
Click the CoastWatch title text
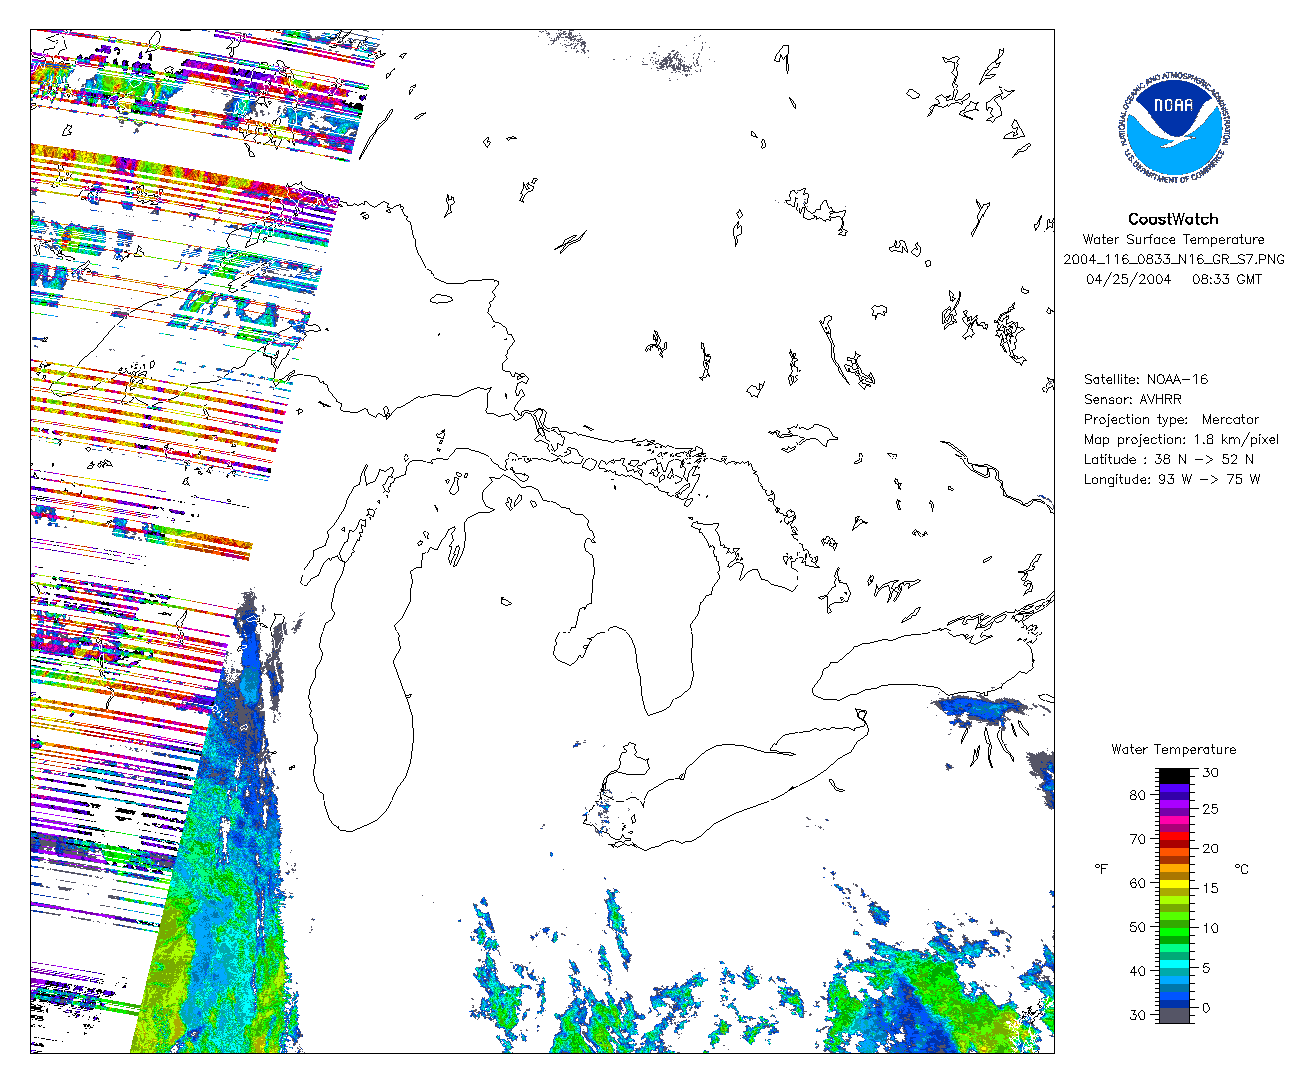1173,219
